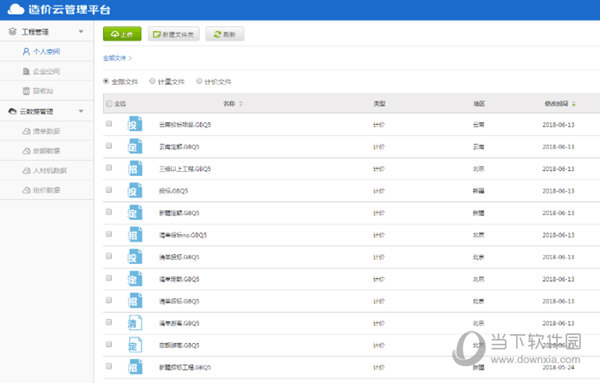
Task: Click the 定 icon of 新疆定额.GBQ5
Action: (x=135, y=212)
